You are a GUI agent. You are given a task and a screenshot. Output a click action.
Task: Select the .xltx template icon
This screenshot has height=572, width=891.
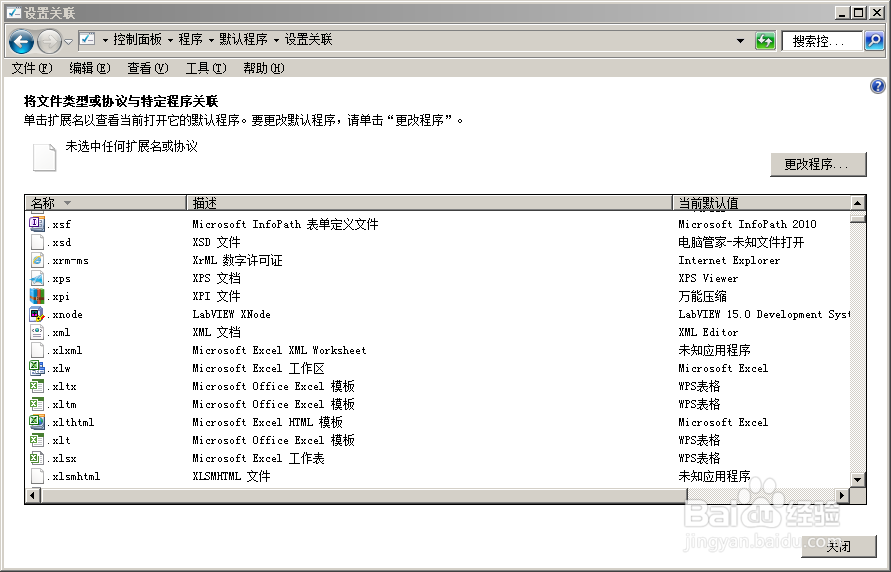click(37, 386)
